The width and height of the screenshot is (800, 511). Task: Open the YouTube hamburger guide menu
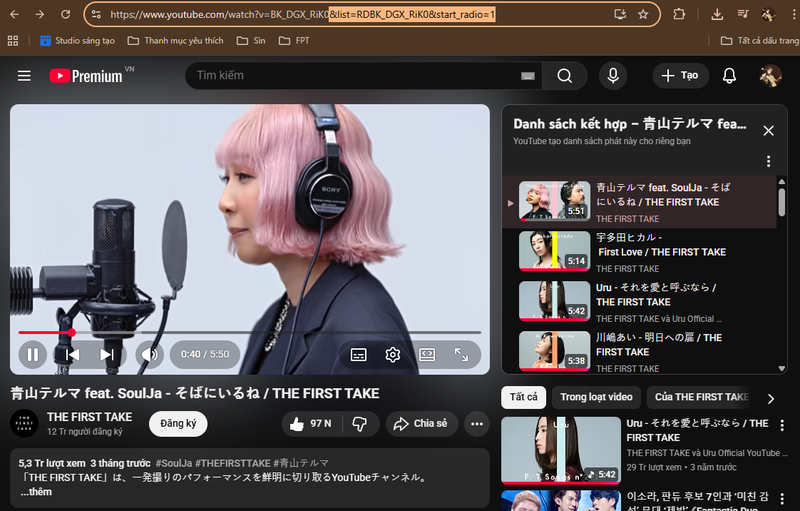(24, 76)
